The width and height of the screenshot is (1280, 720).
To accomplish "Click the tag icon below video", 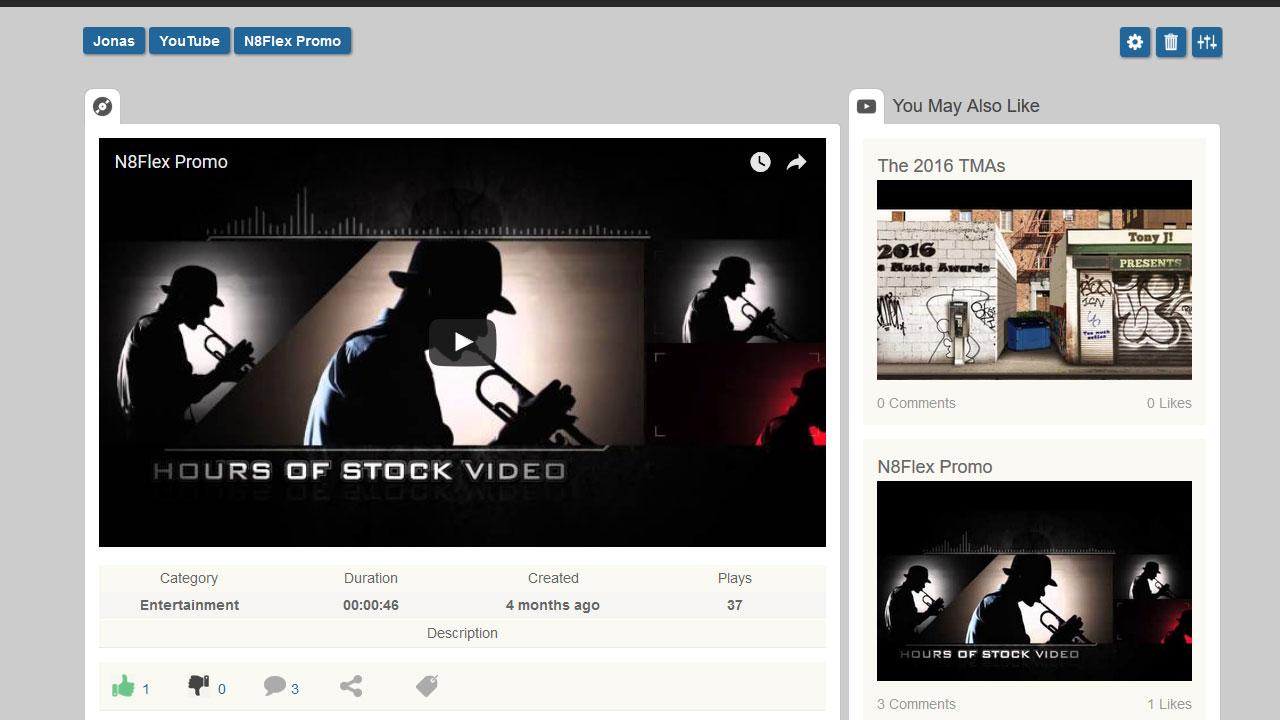I will coord(427,686).
